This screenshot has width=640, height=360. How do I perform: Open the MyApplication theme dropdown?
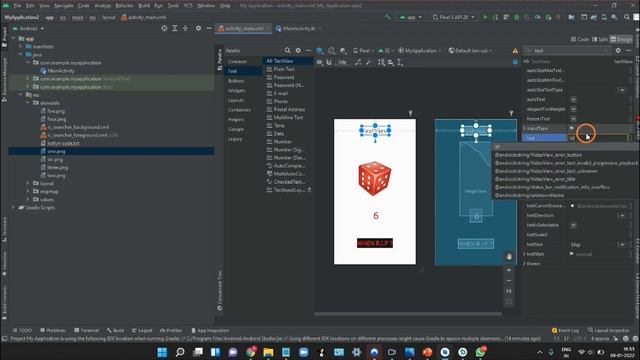click(x=420, y=51)
